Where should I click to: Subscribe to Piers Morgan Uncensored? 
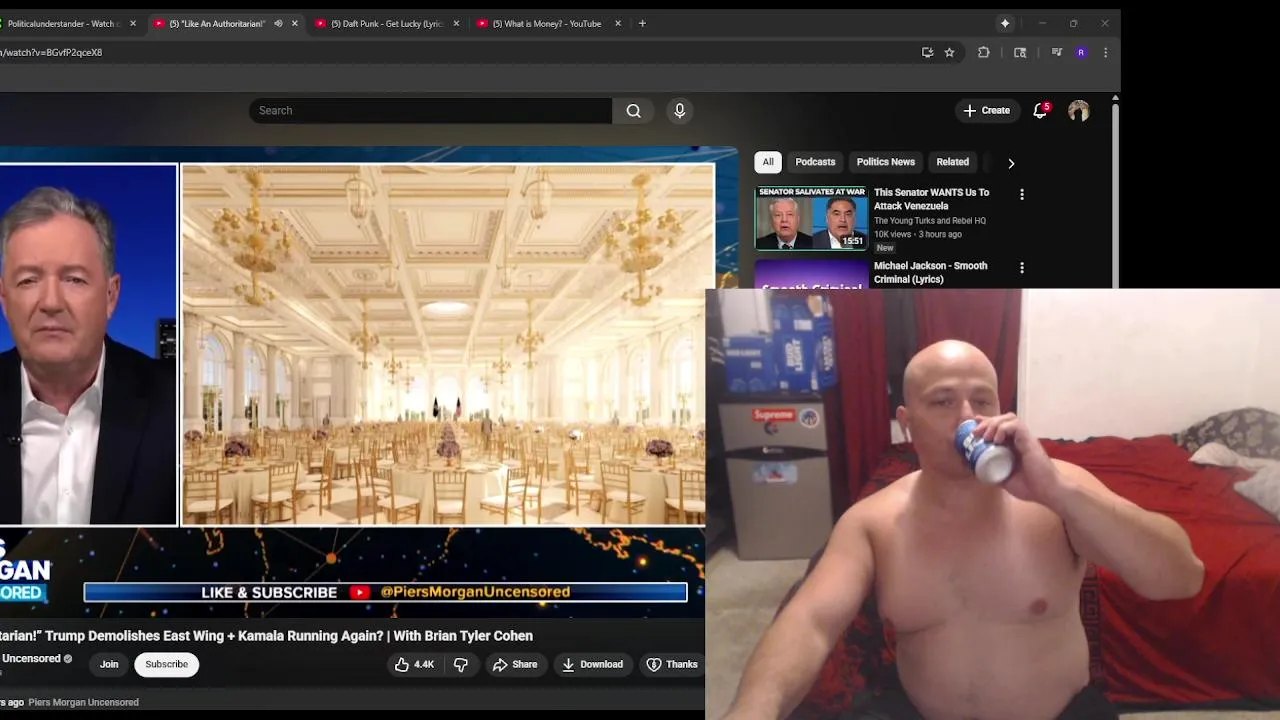[x=166, y=664]
